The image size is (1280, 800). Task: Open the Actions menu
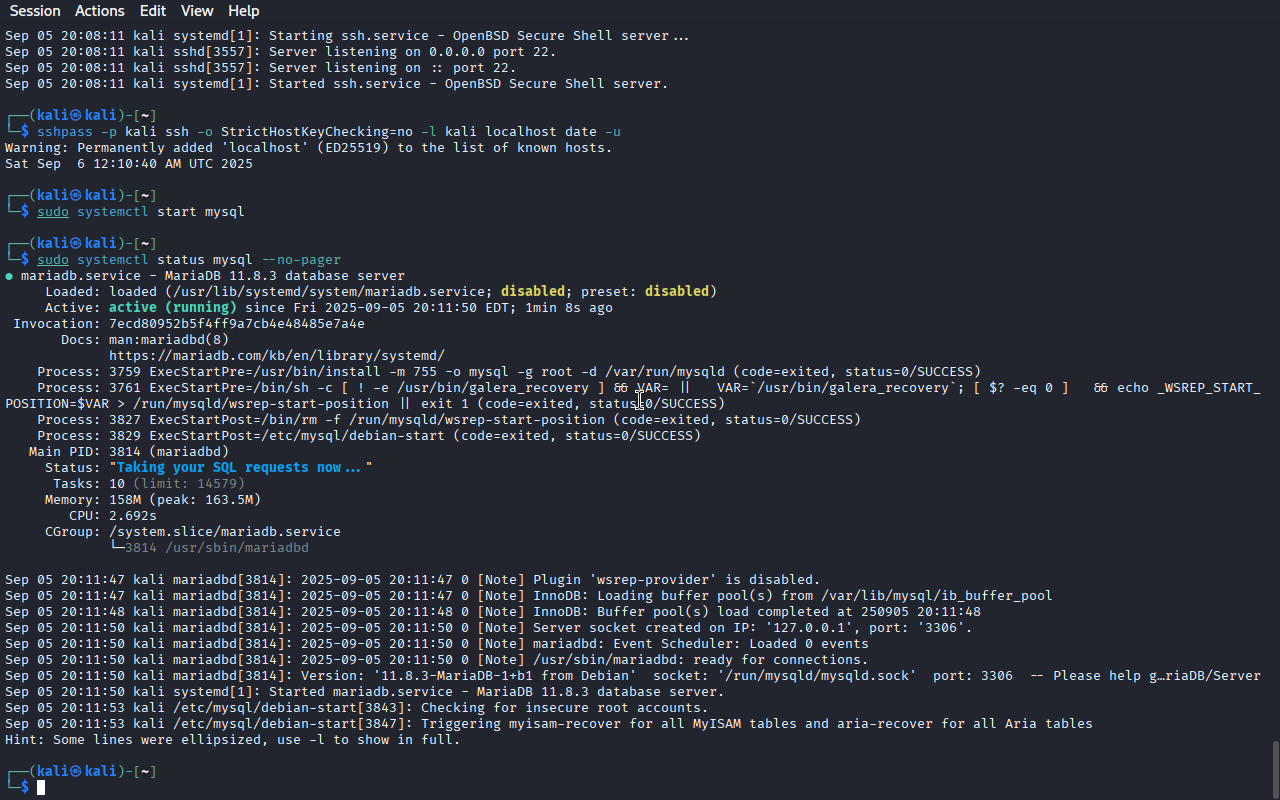point(100,11)
